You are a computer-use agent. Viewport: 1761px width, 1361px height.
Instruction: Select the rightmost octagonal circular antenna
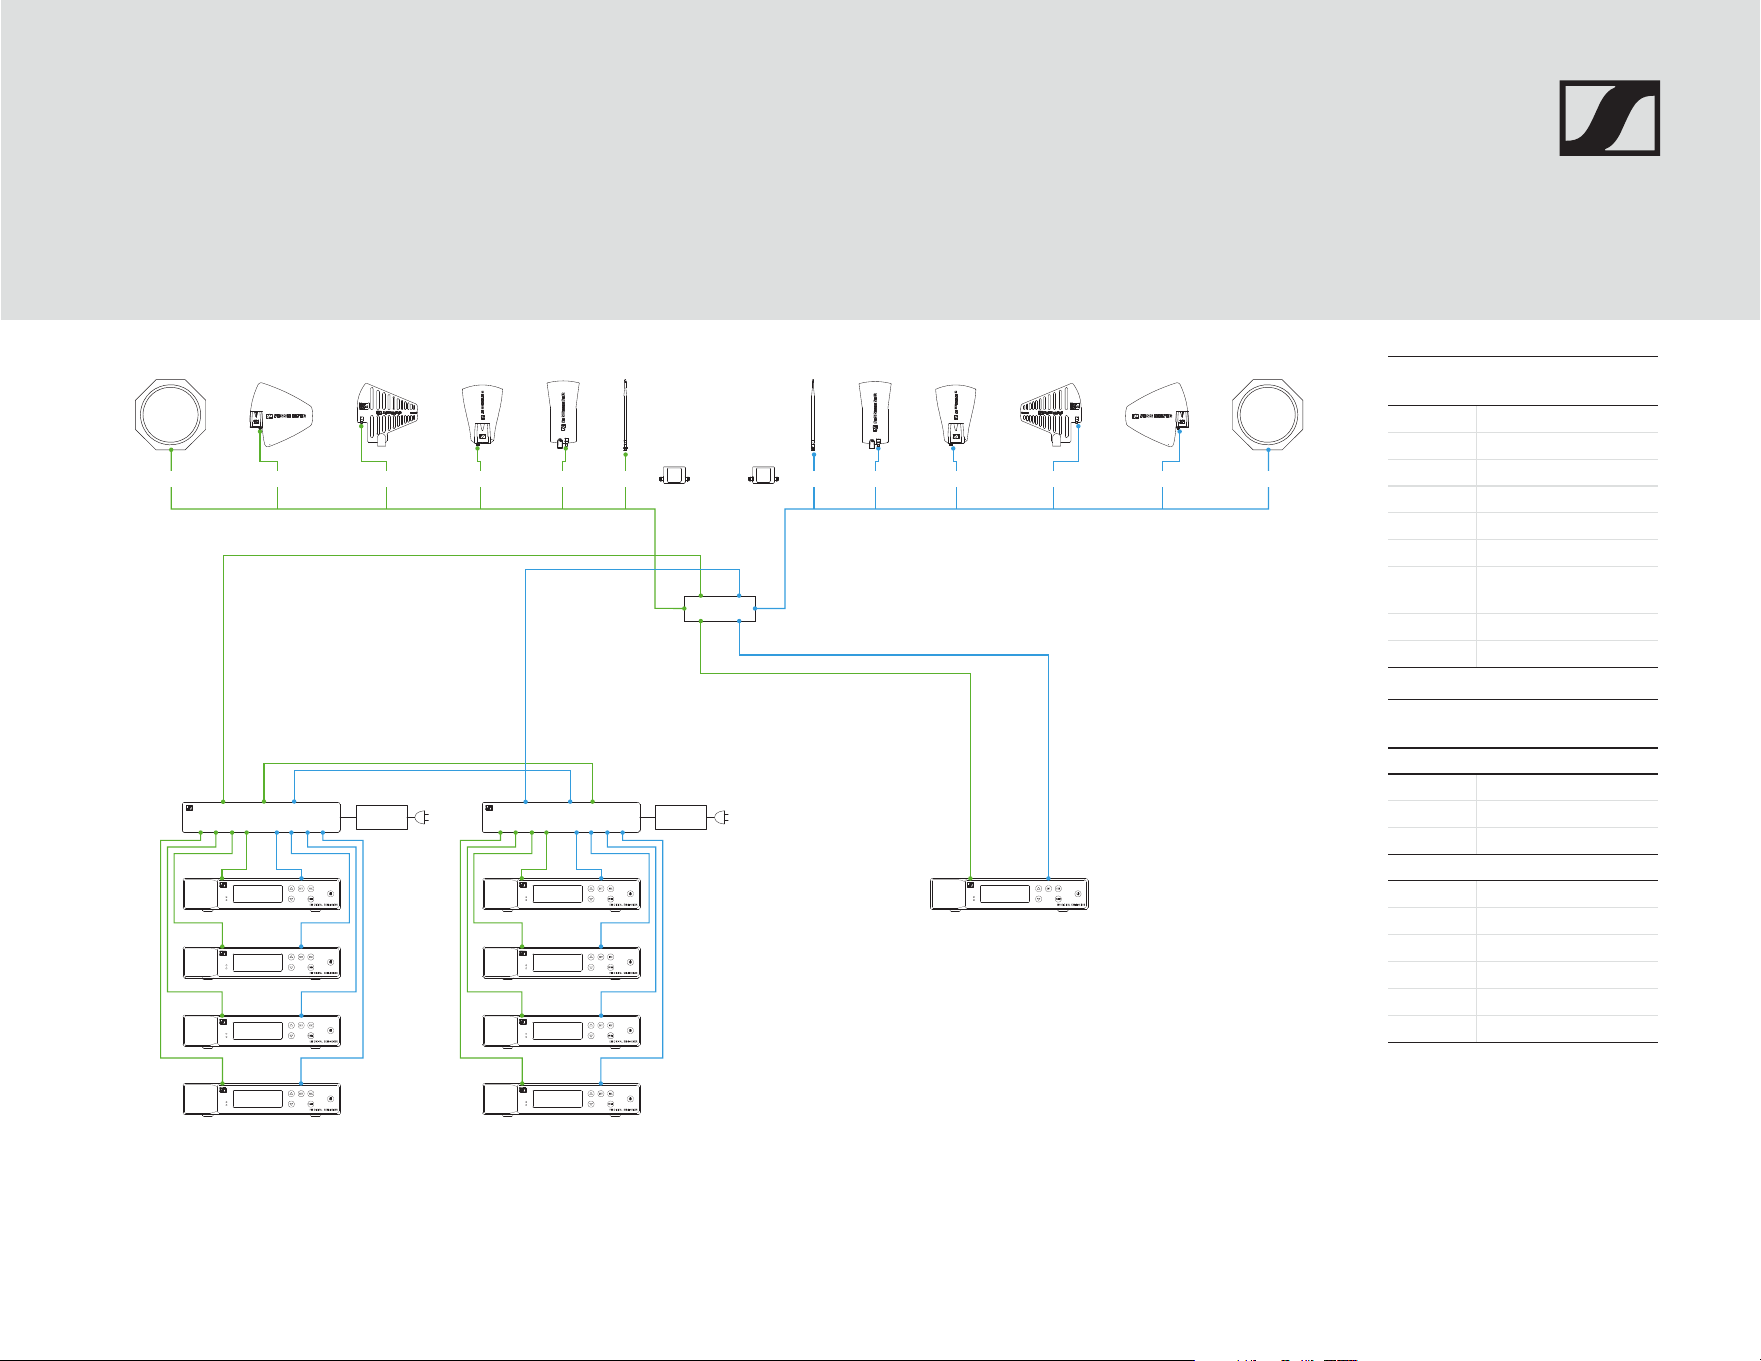pos(1268,414)
